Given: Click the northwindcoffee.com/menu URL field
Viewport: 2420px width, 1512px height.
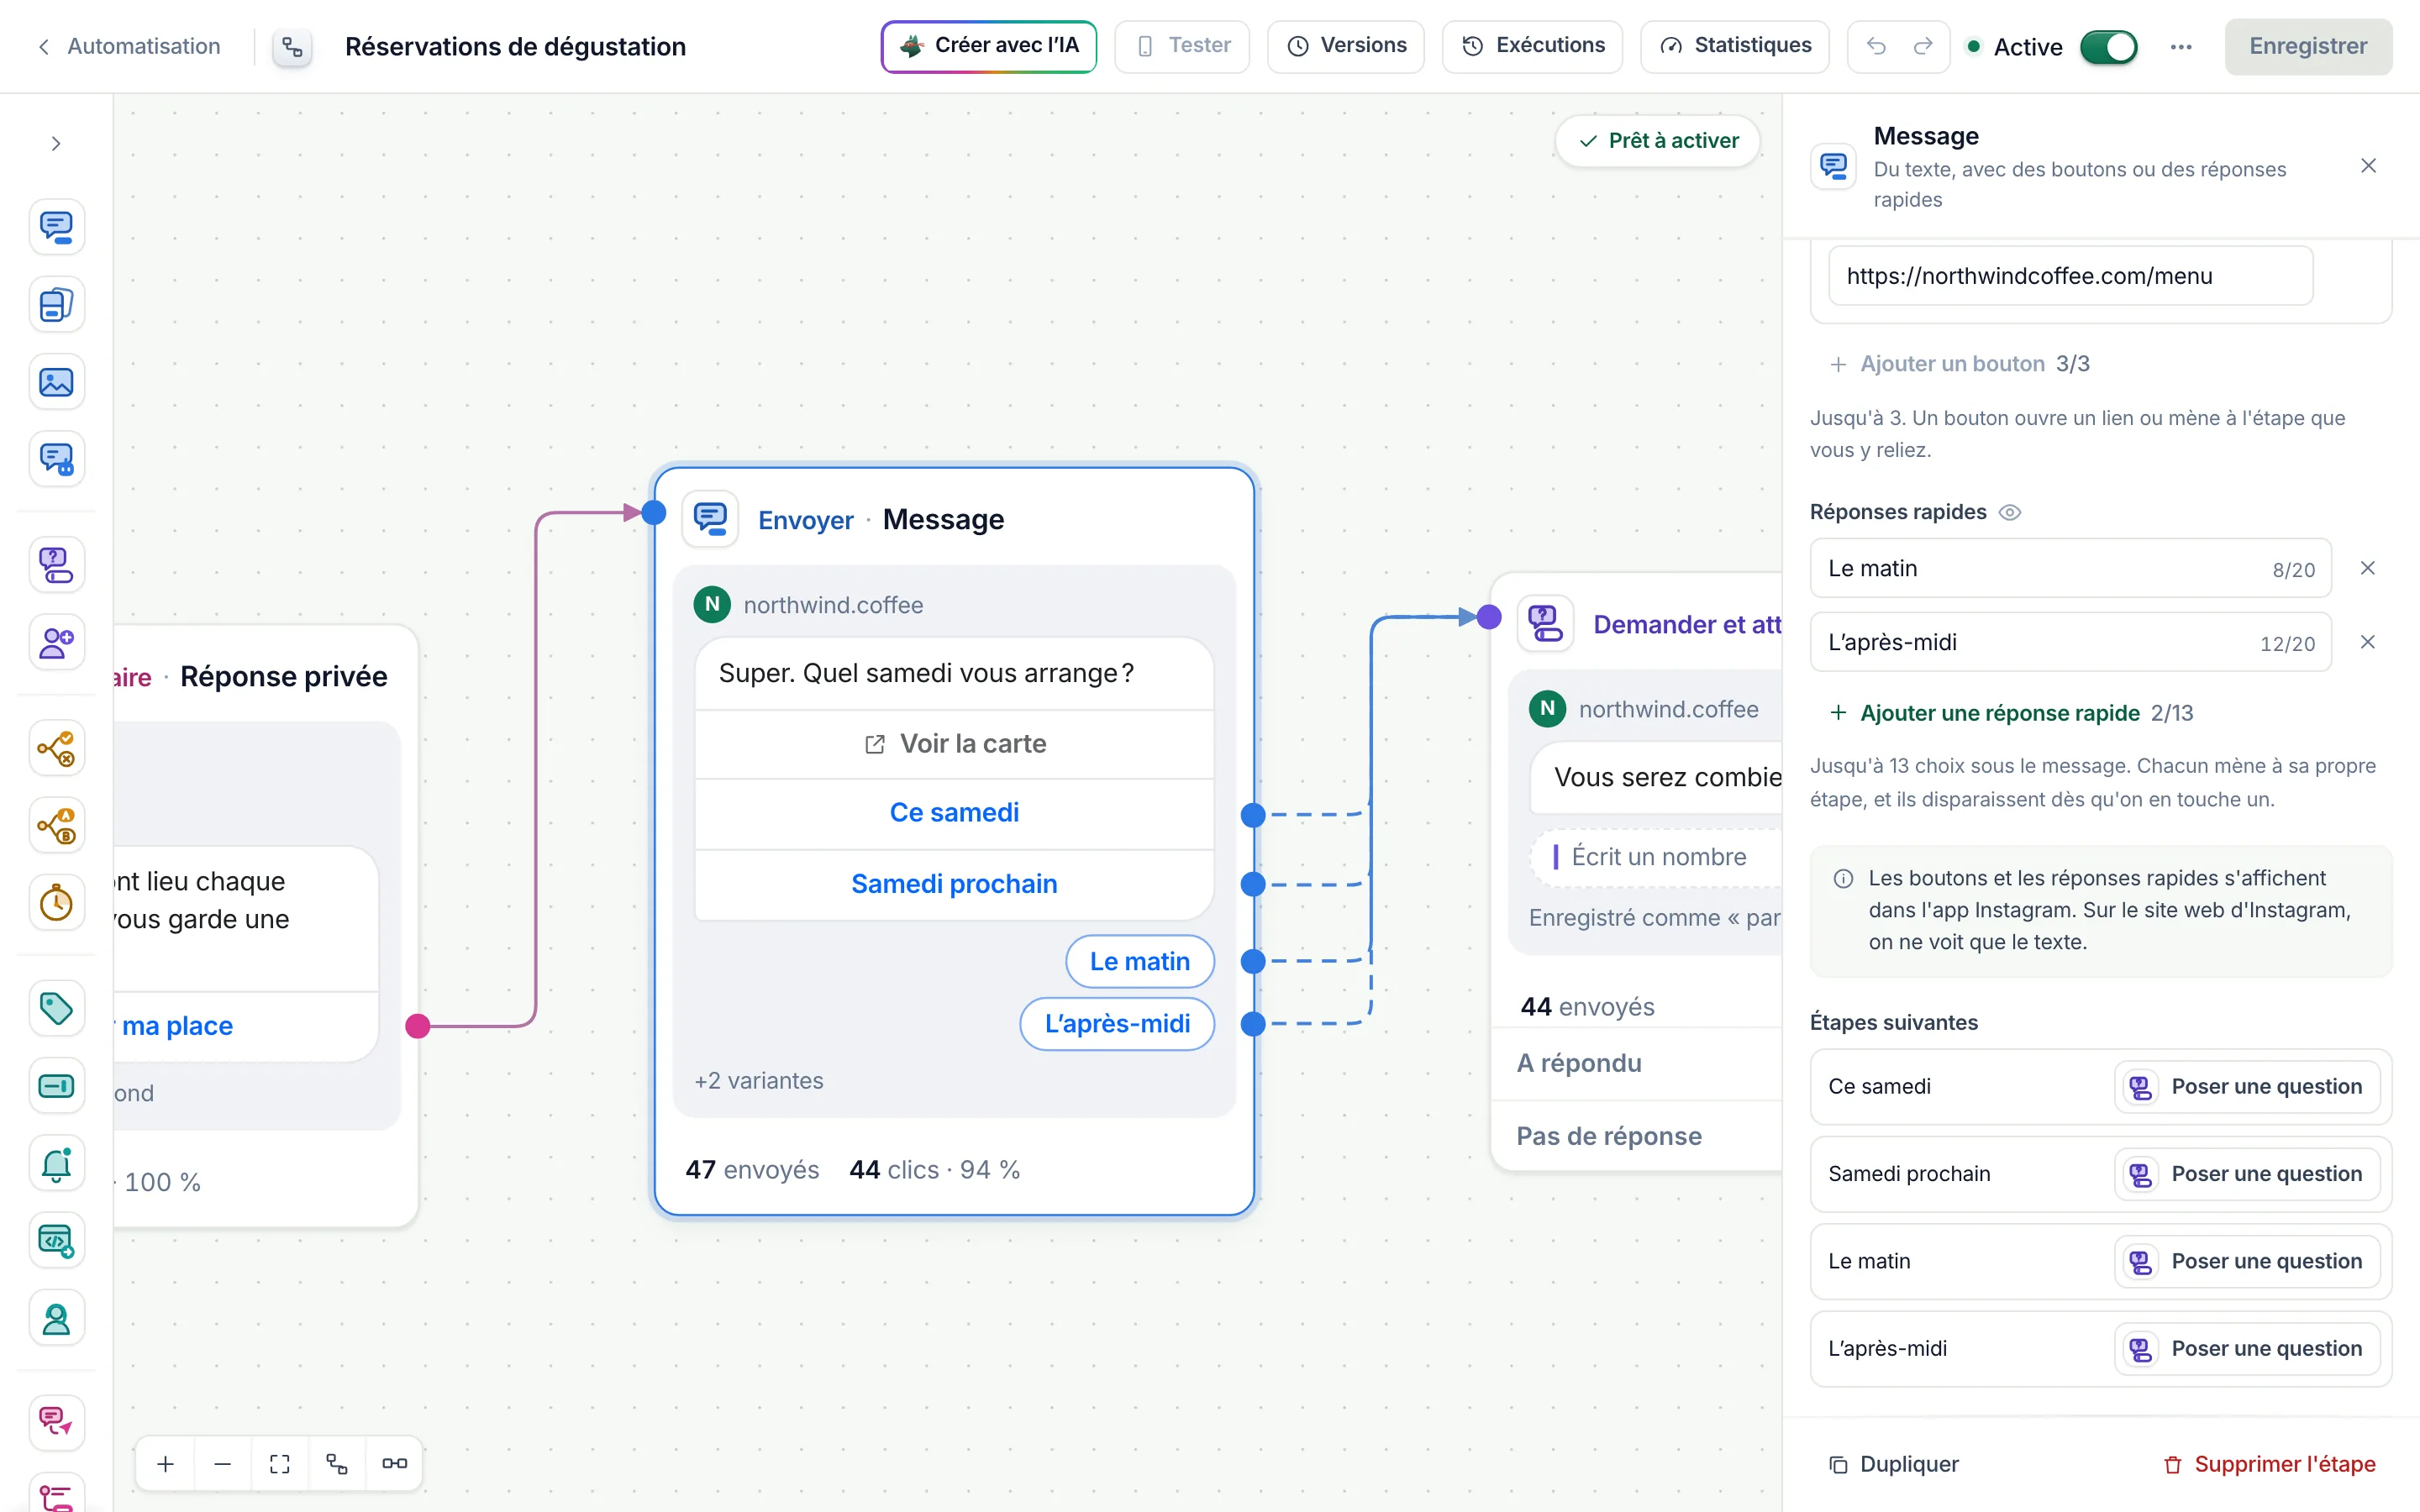Looking at the screenshot, I should (x=2070, y=276).
